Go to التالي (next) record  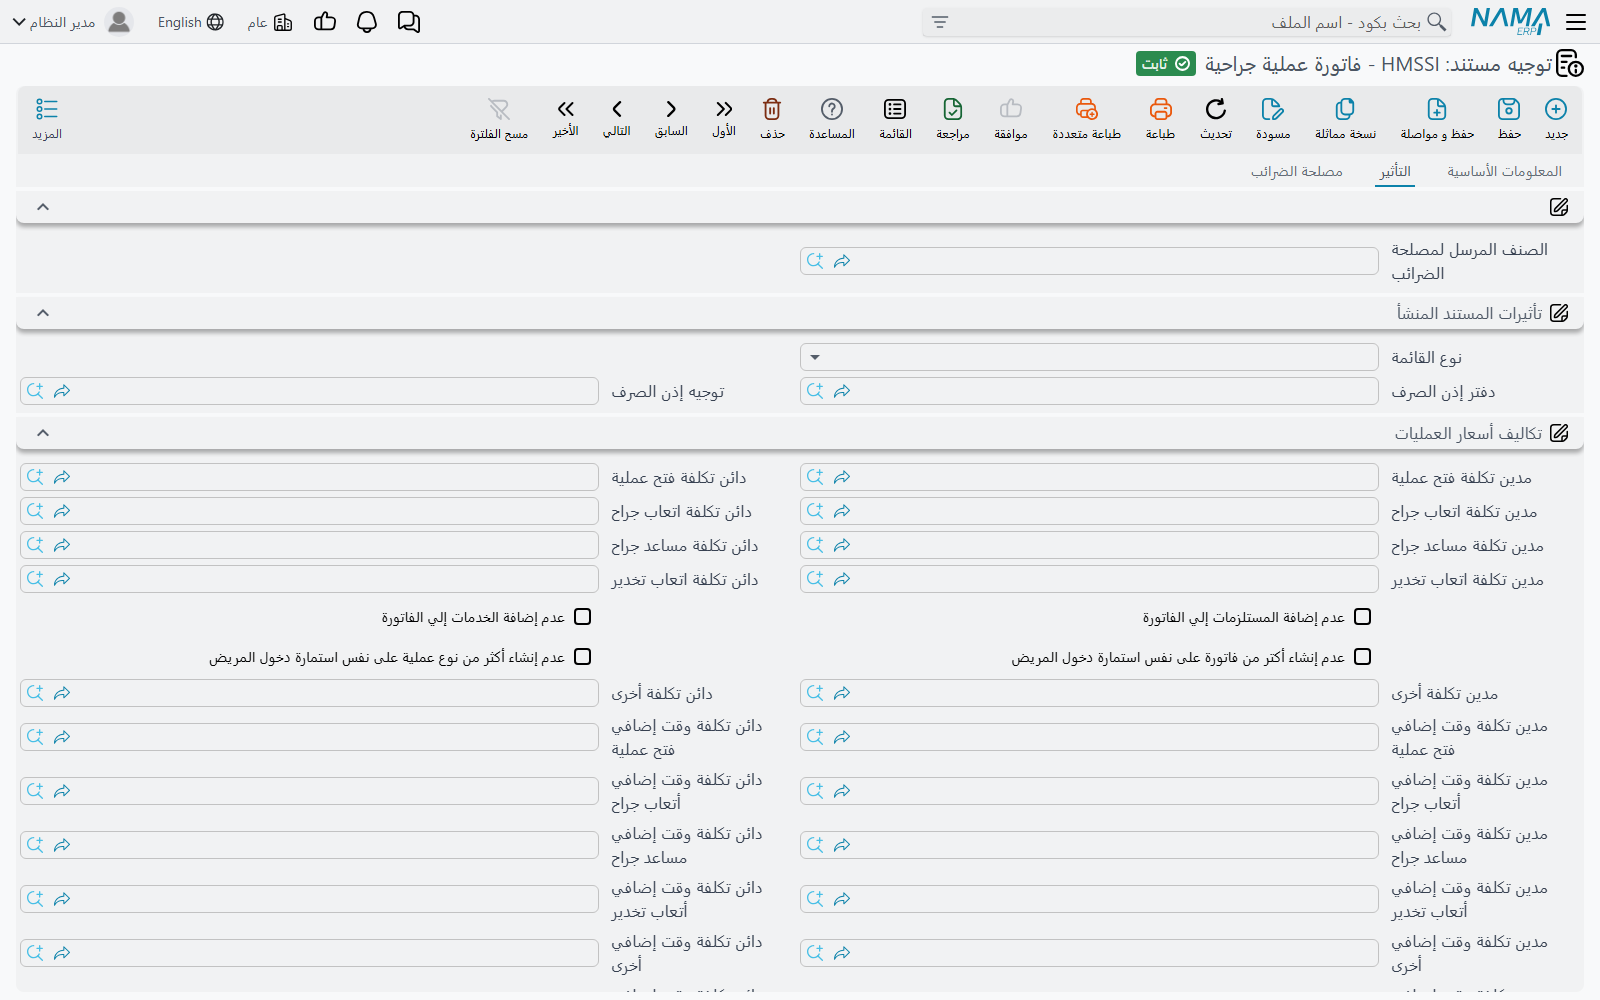tap(617, 109)
